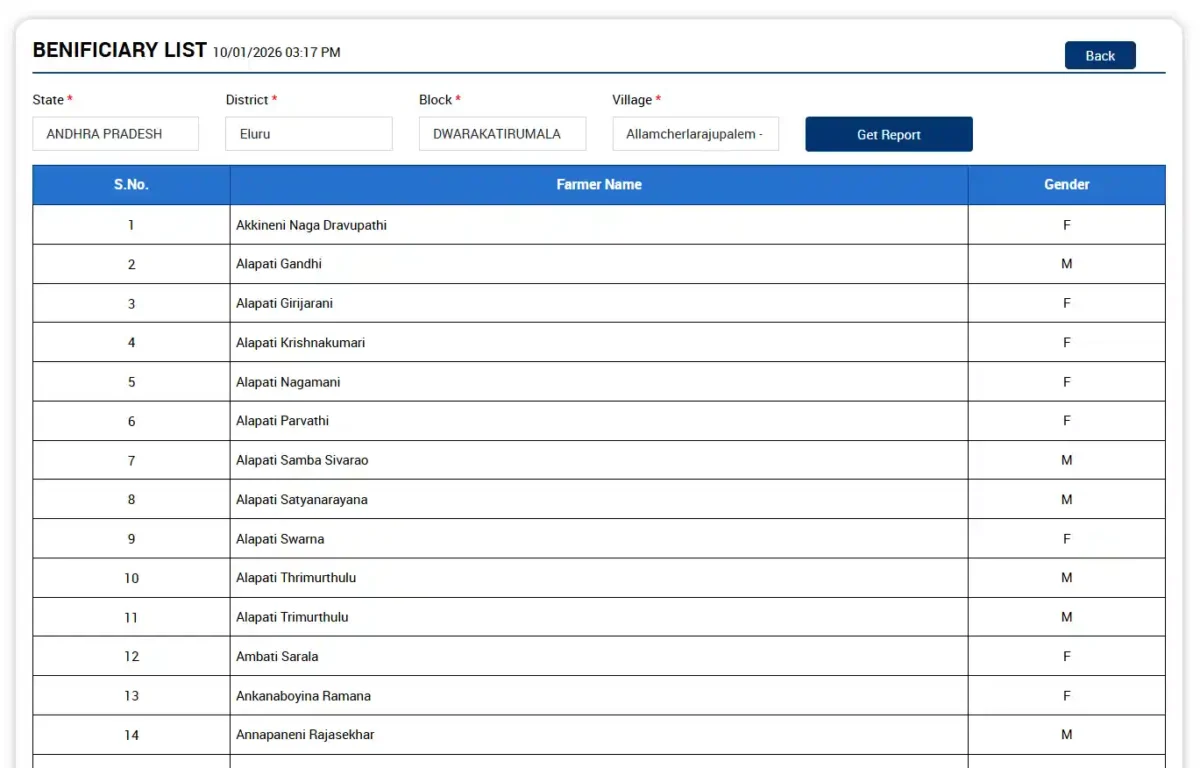Open the District selection field
1200x768 pixels.
[x=308, y=132]
